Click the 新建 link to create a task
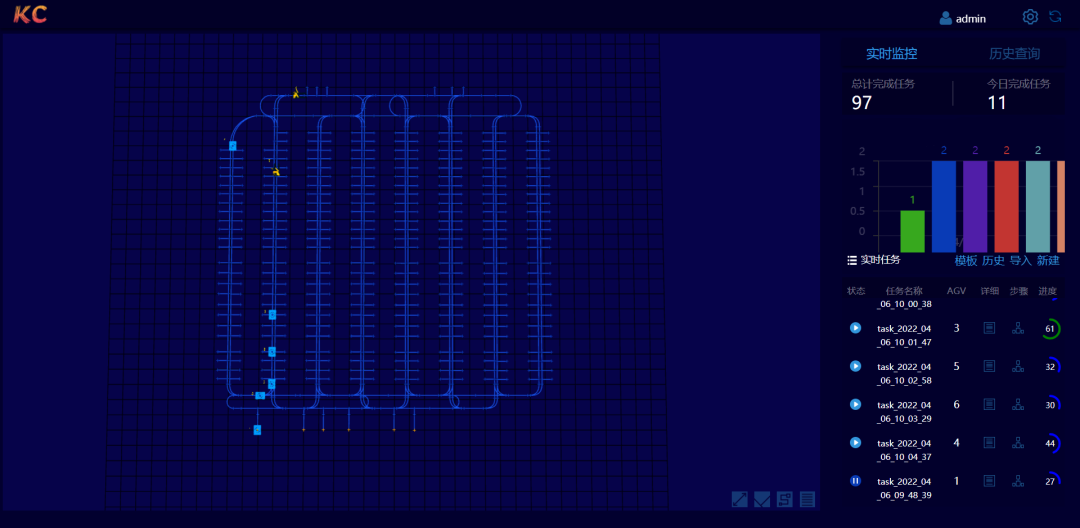The image size is (1080, 528). 1047,260
